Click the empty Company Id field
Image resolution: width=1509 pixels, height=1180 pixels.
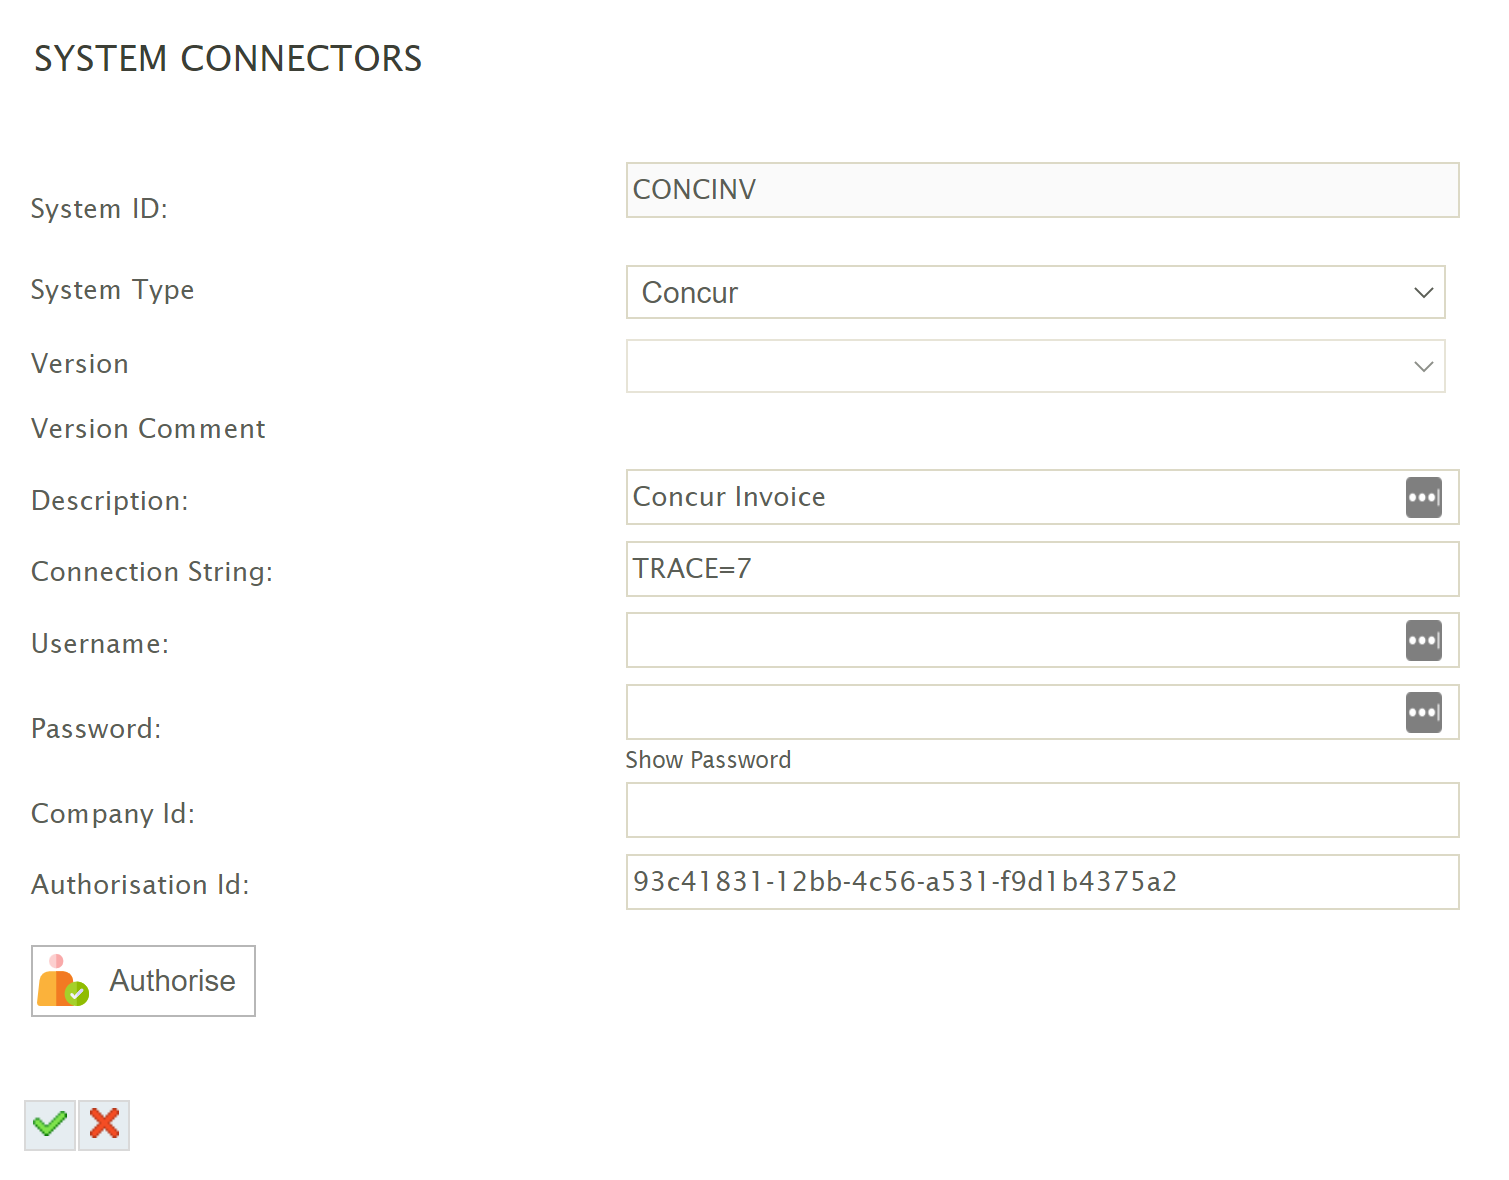pos(1042,810)
